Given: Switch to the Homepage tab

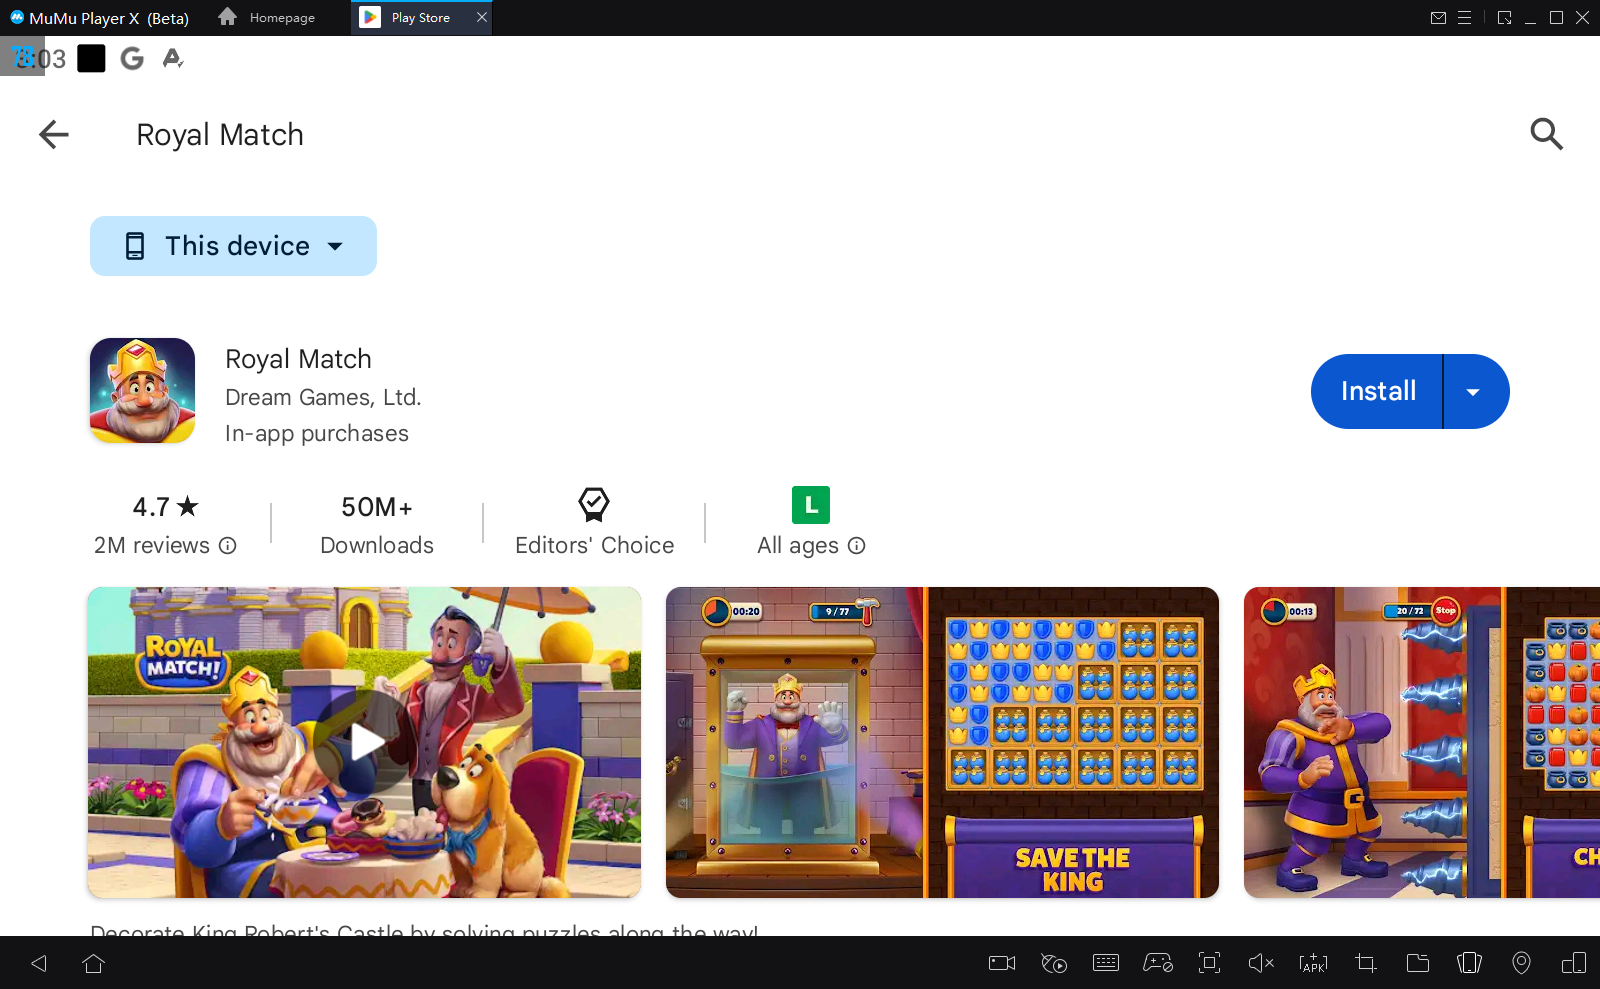Looking at the screenshot, I should 267,18.
